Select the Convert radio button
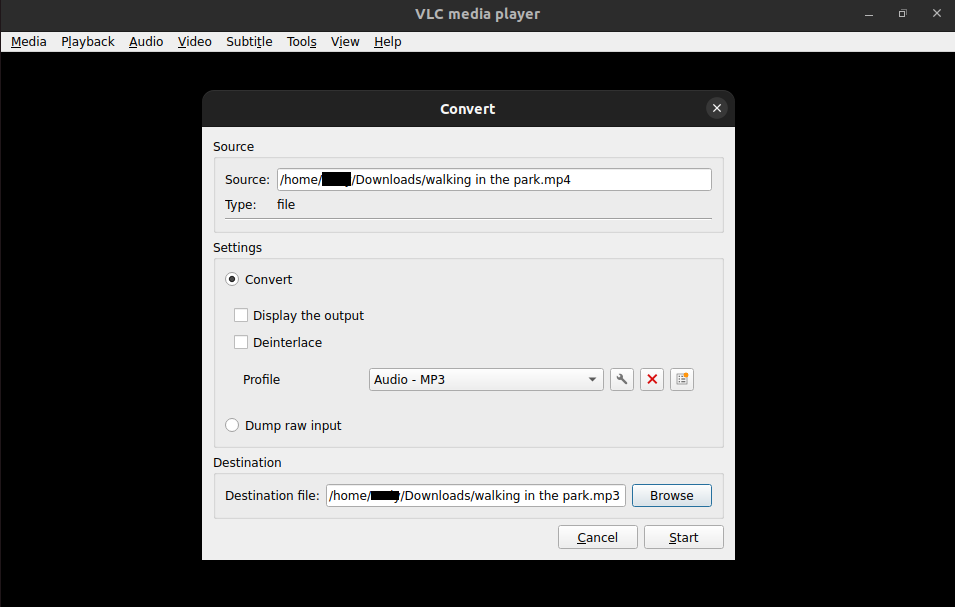Image resolution: width=955 pixels, height=607 pixels. (x=232, y=279)
